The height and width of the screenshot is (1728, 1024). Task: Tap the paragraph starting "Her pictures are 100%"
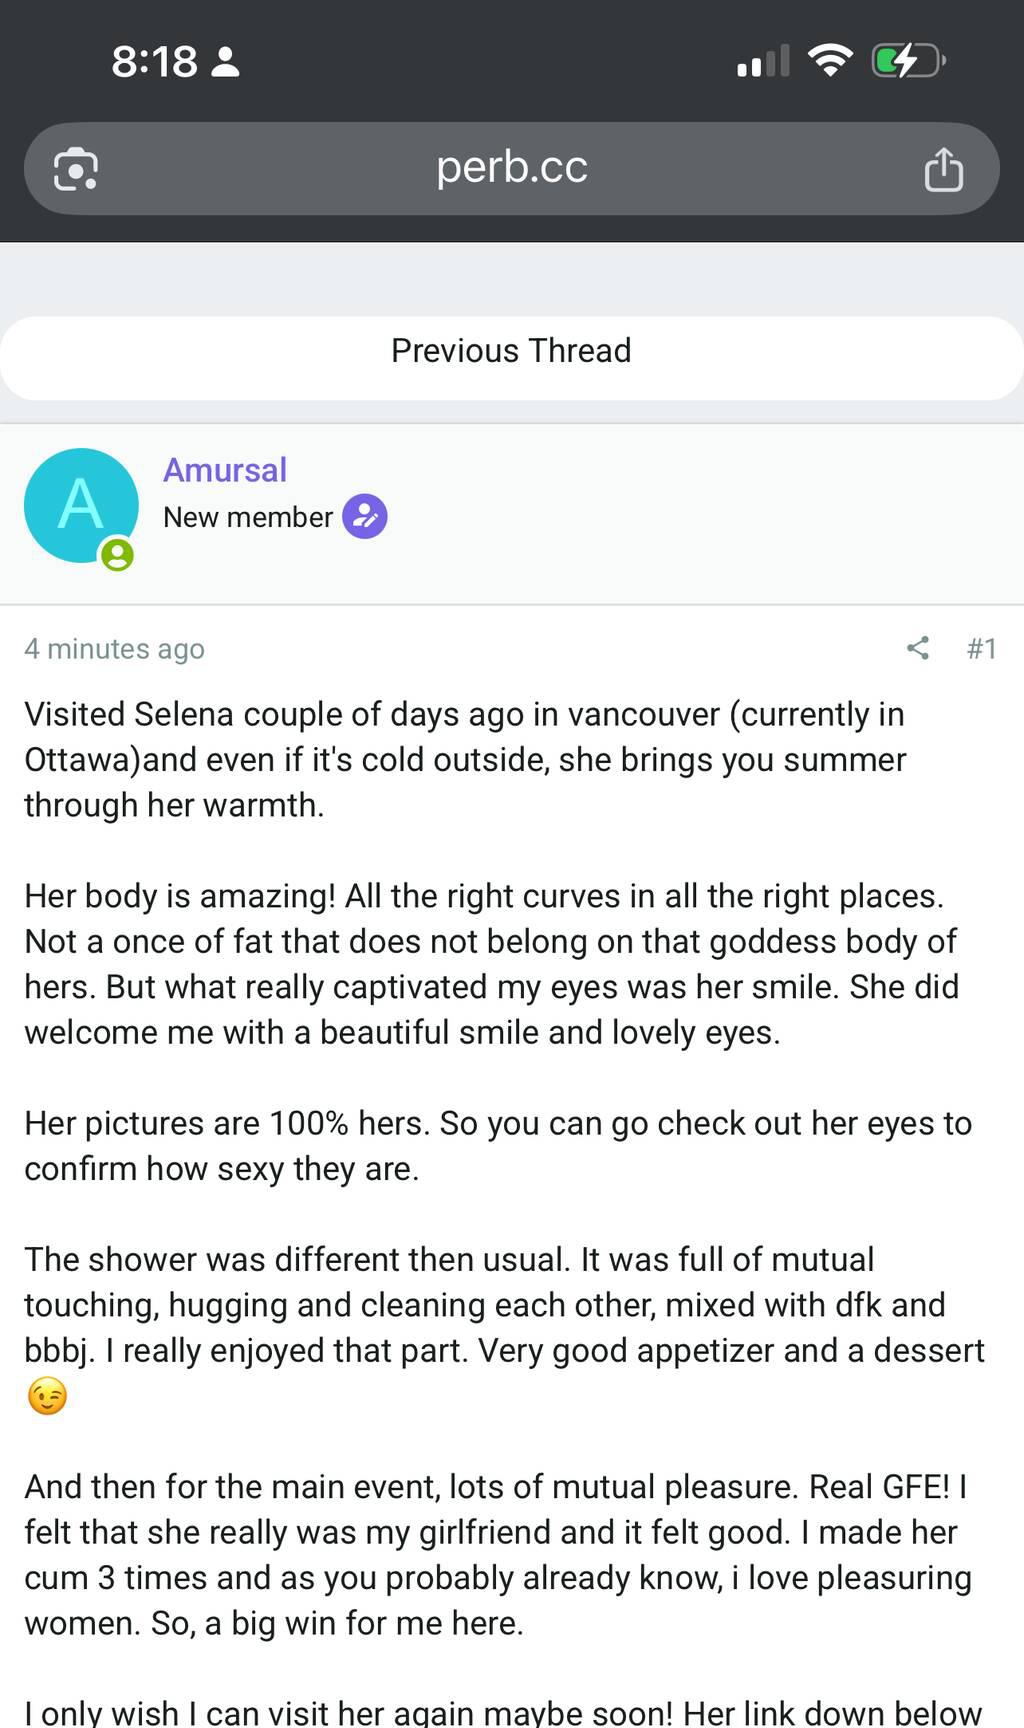coord(497,1145)
